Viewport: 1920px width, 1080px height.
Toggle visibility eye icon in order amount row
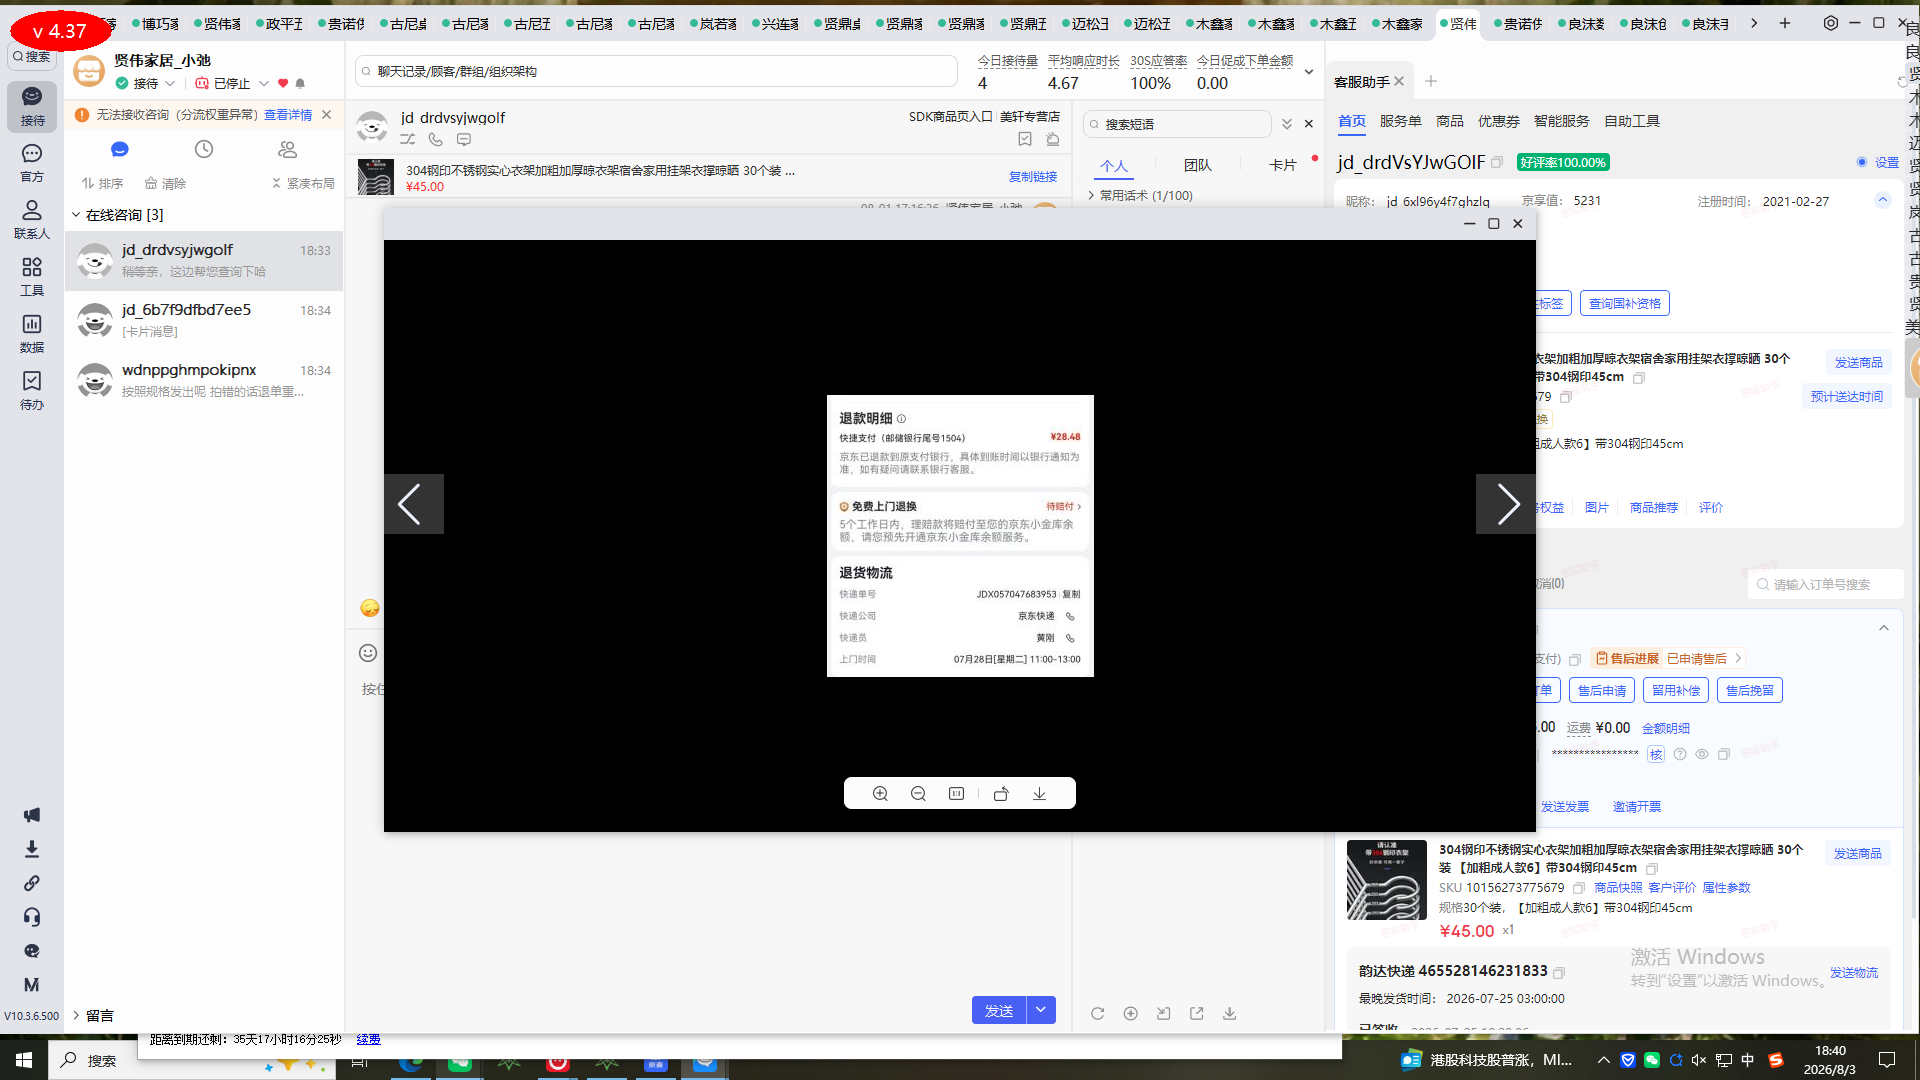tap(1701, 754)
